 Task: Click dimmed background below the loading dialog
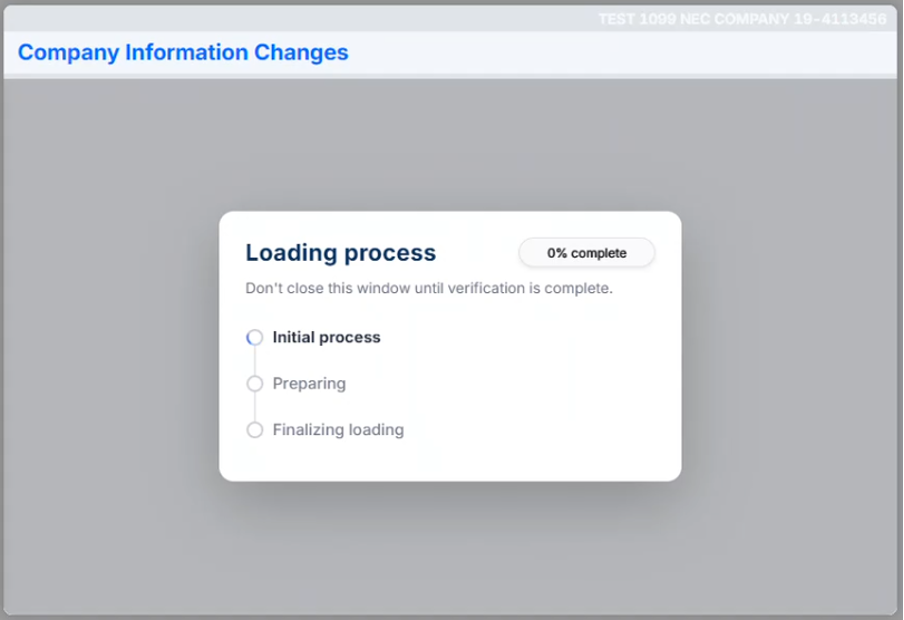click(x=450, y=548)
